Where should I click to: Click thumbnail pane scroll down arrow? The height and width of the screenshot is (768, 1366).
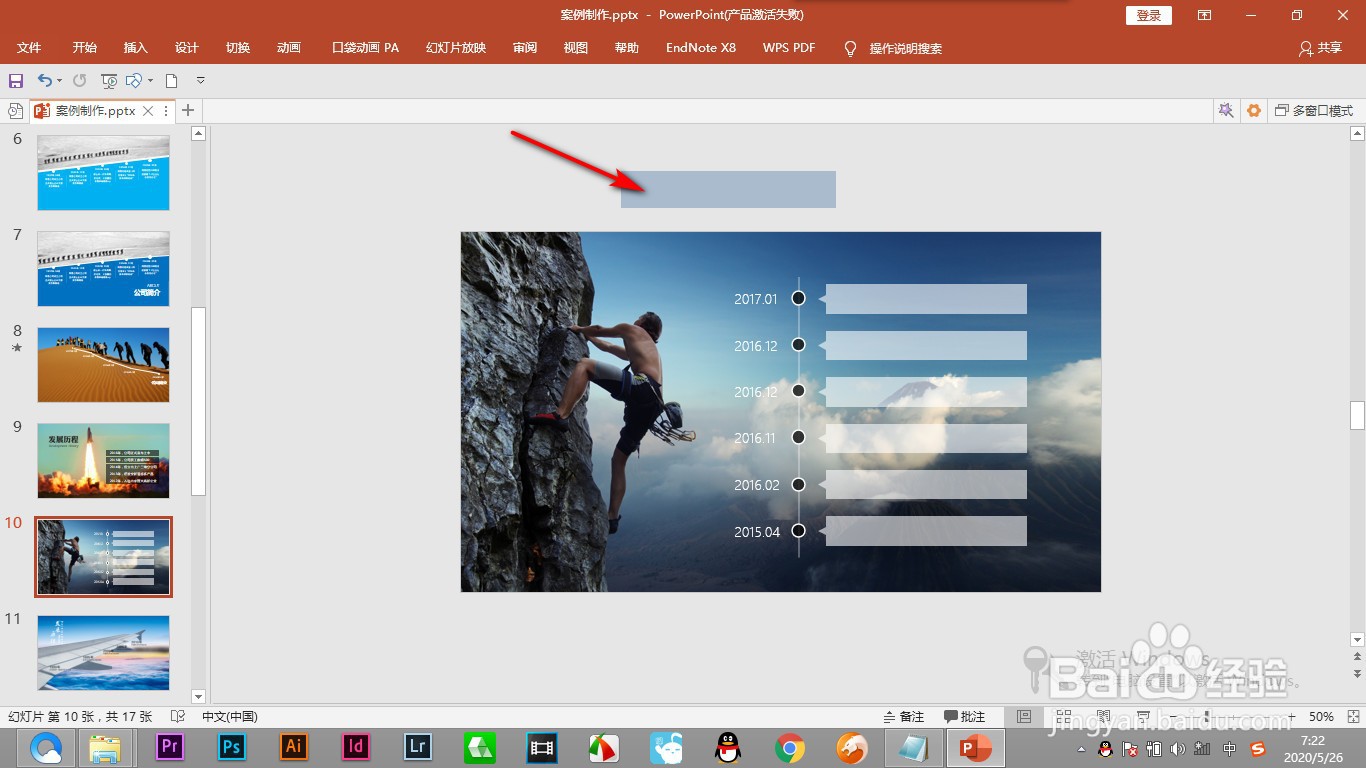coord(198,696)
